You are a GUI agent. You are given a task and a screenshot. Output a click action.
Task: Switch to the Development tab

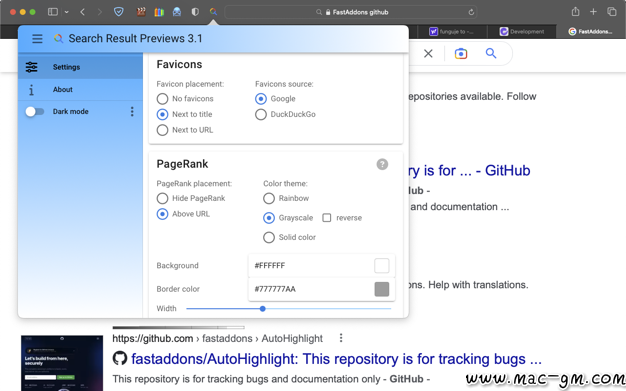pos(522,32)
